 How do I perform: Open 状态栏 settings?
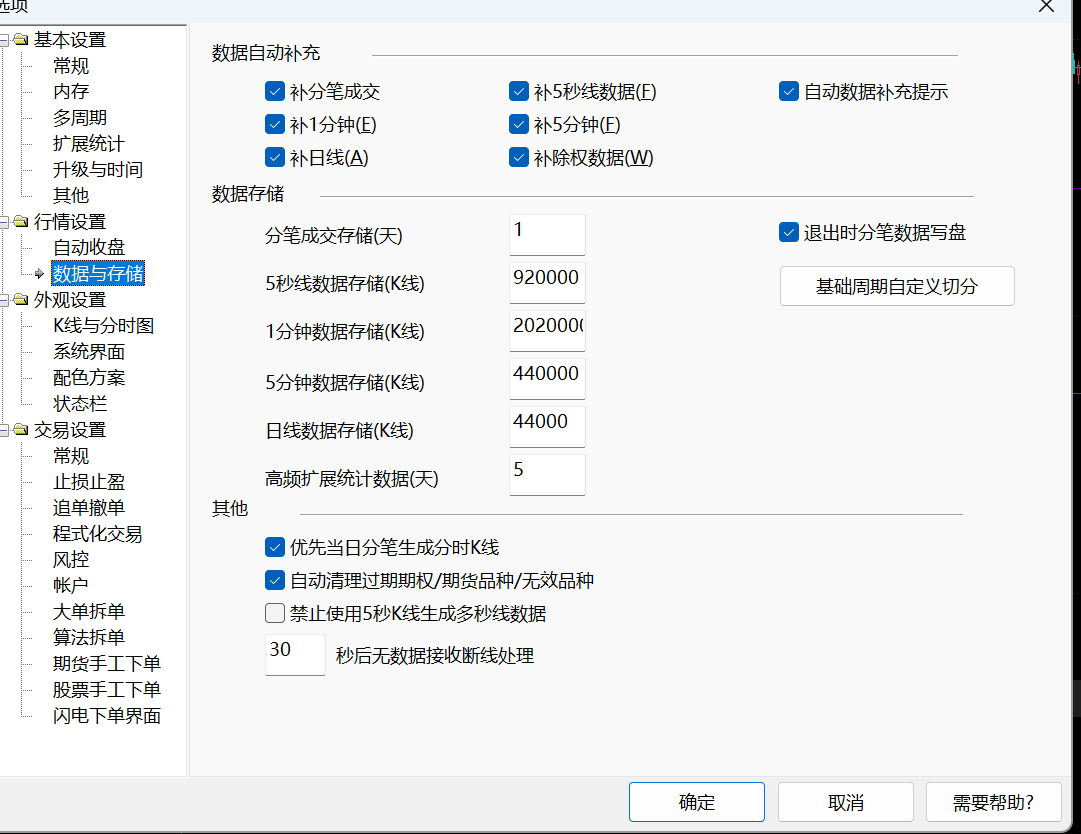(80, 404)
